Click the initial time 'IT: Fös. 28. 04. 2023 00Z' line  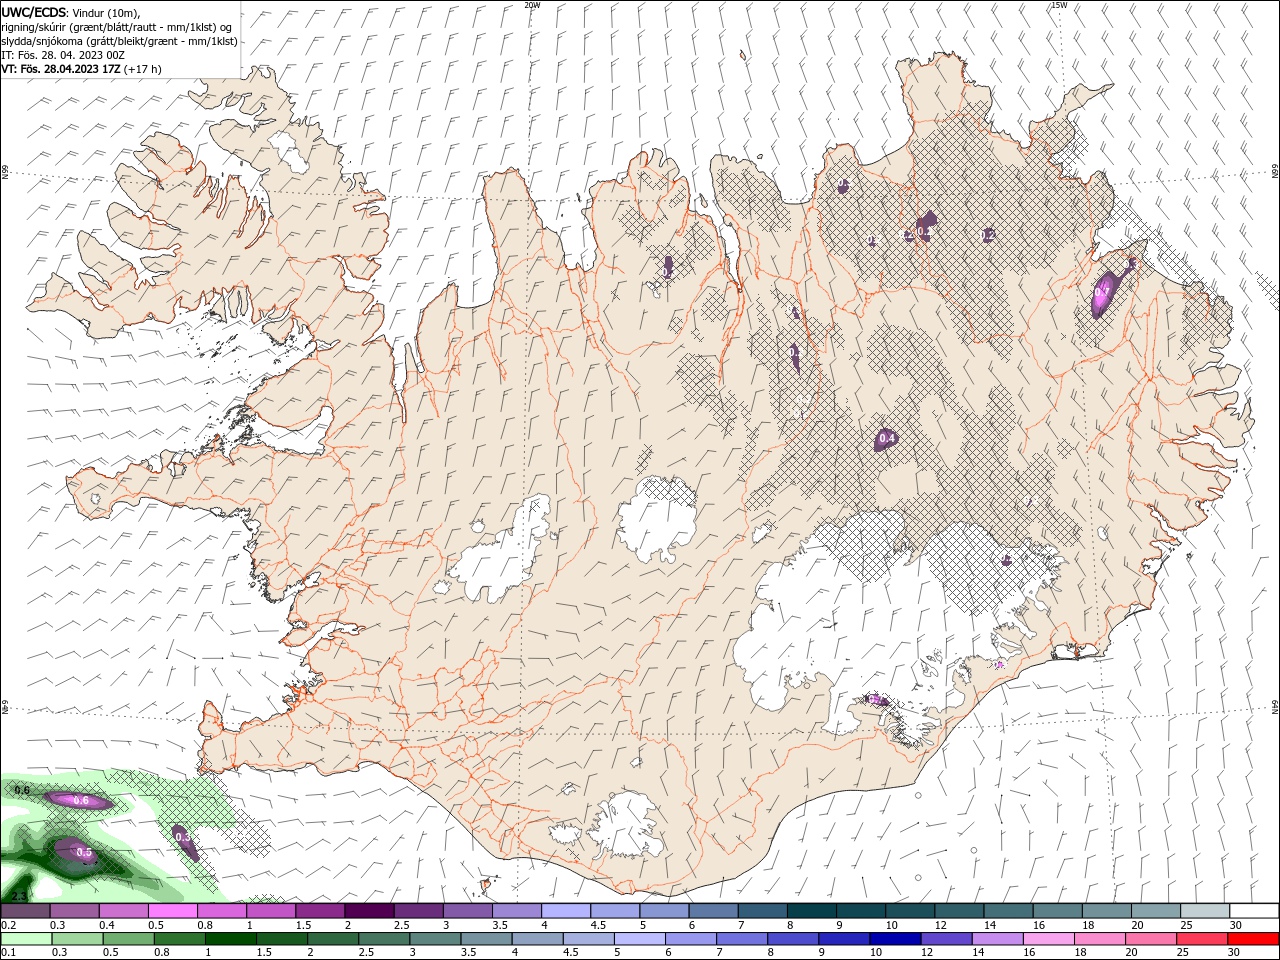[62, 55]
